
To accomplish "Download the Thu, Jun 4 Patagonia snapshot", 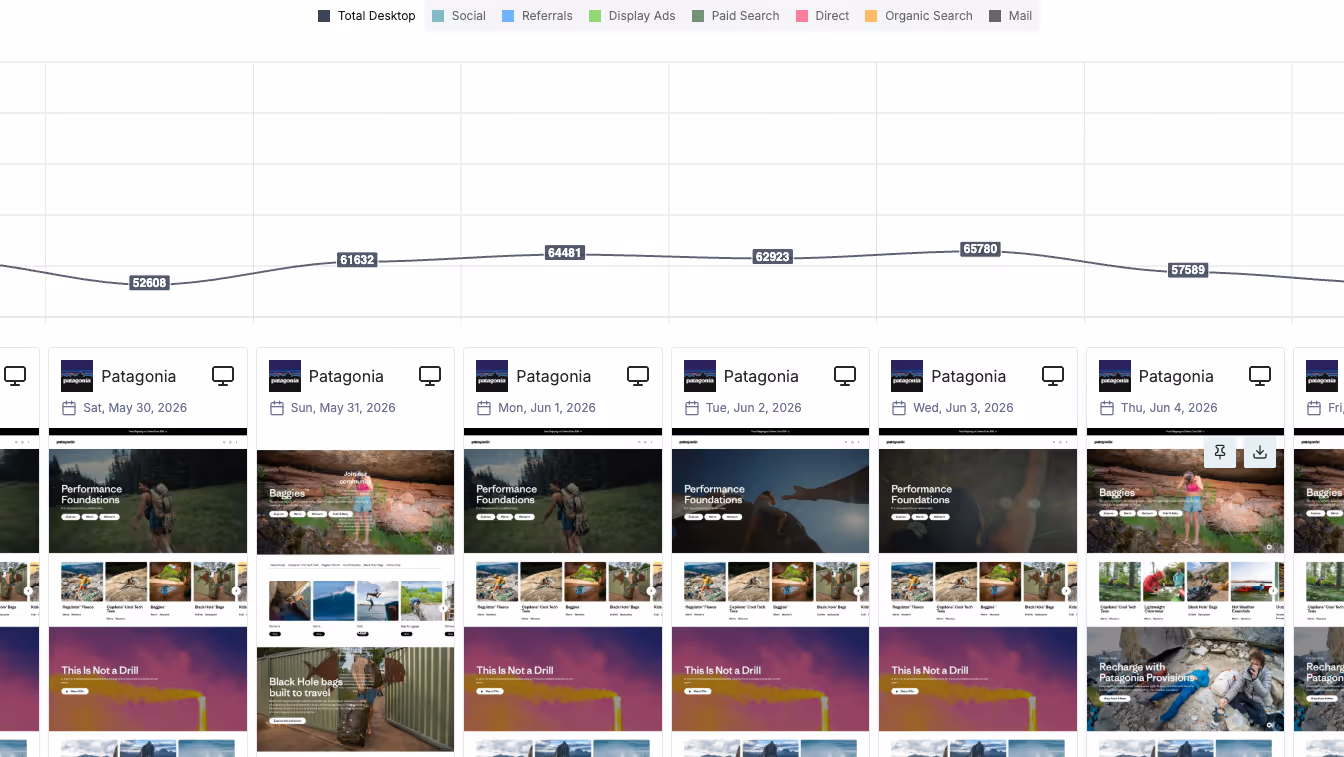I will click(1260, 452).
